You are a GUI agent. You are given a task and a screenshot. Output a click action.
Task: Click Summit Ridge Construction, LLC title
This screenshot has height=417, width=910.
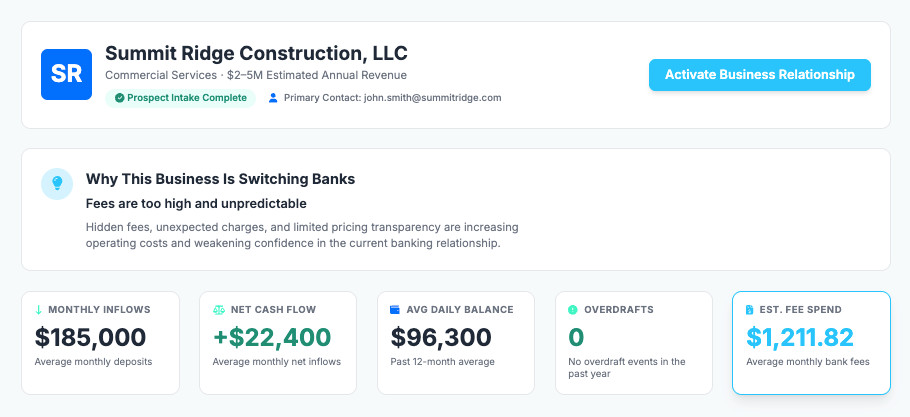coord(256,53)
